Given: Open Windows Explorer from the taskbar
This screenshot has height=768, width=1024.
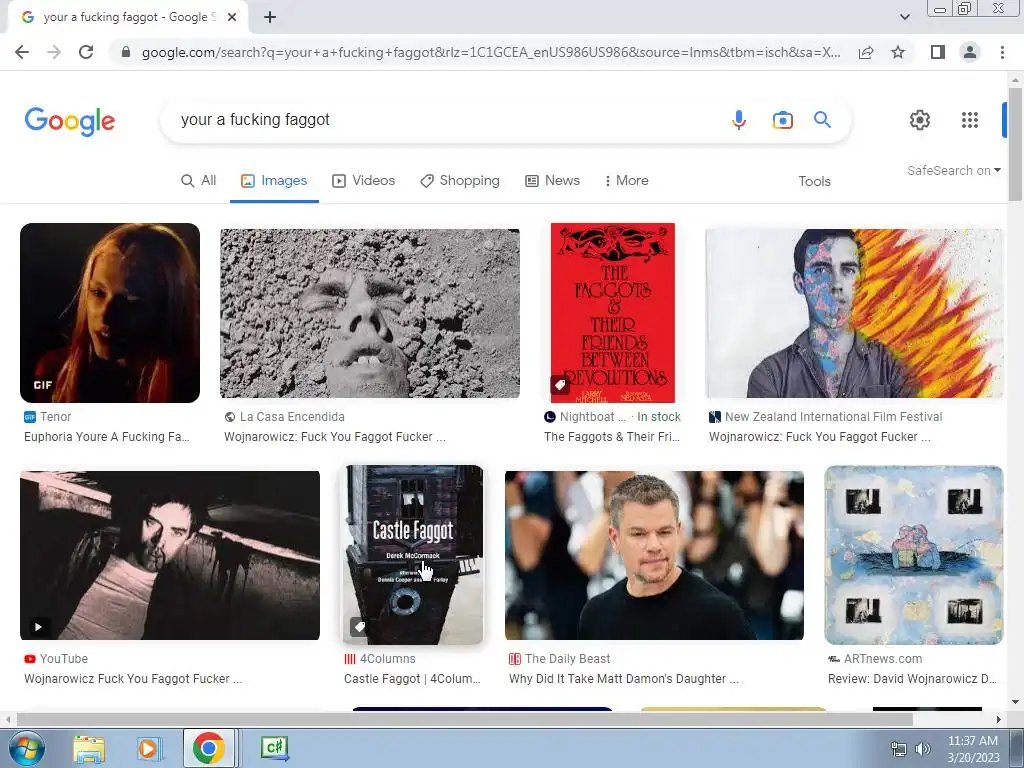Looking at the screenshot, I should [89, 748].
